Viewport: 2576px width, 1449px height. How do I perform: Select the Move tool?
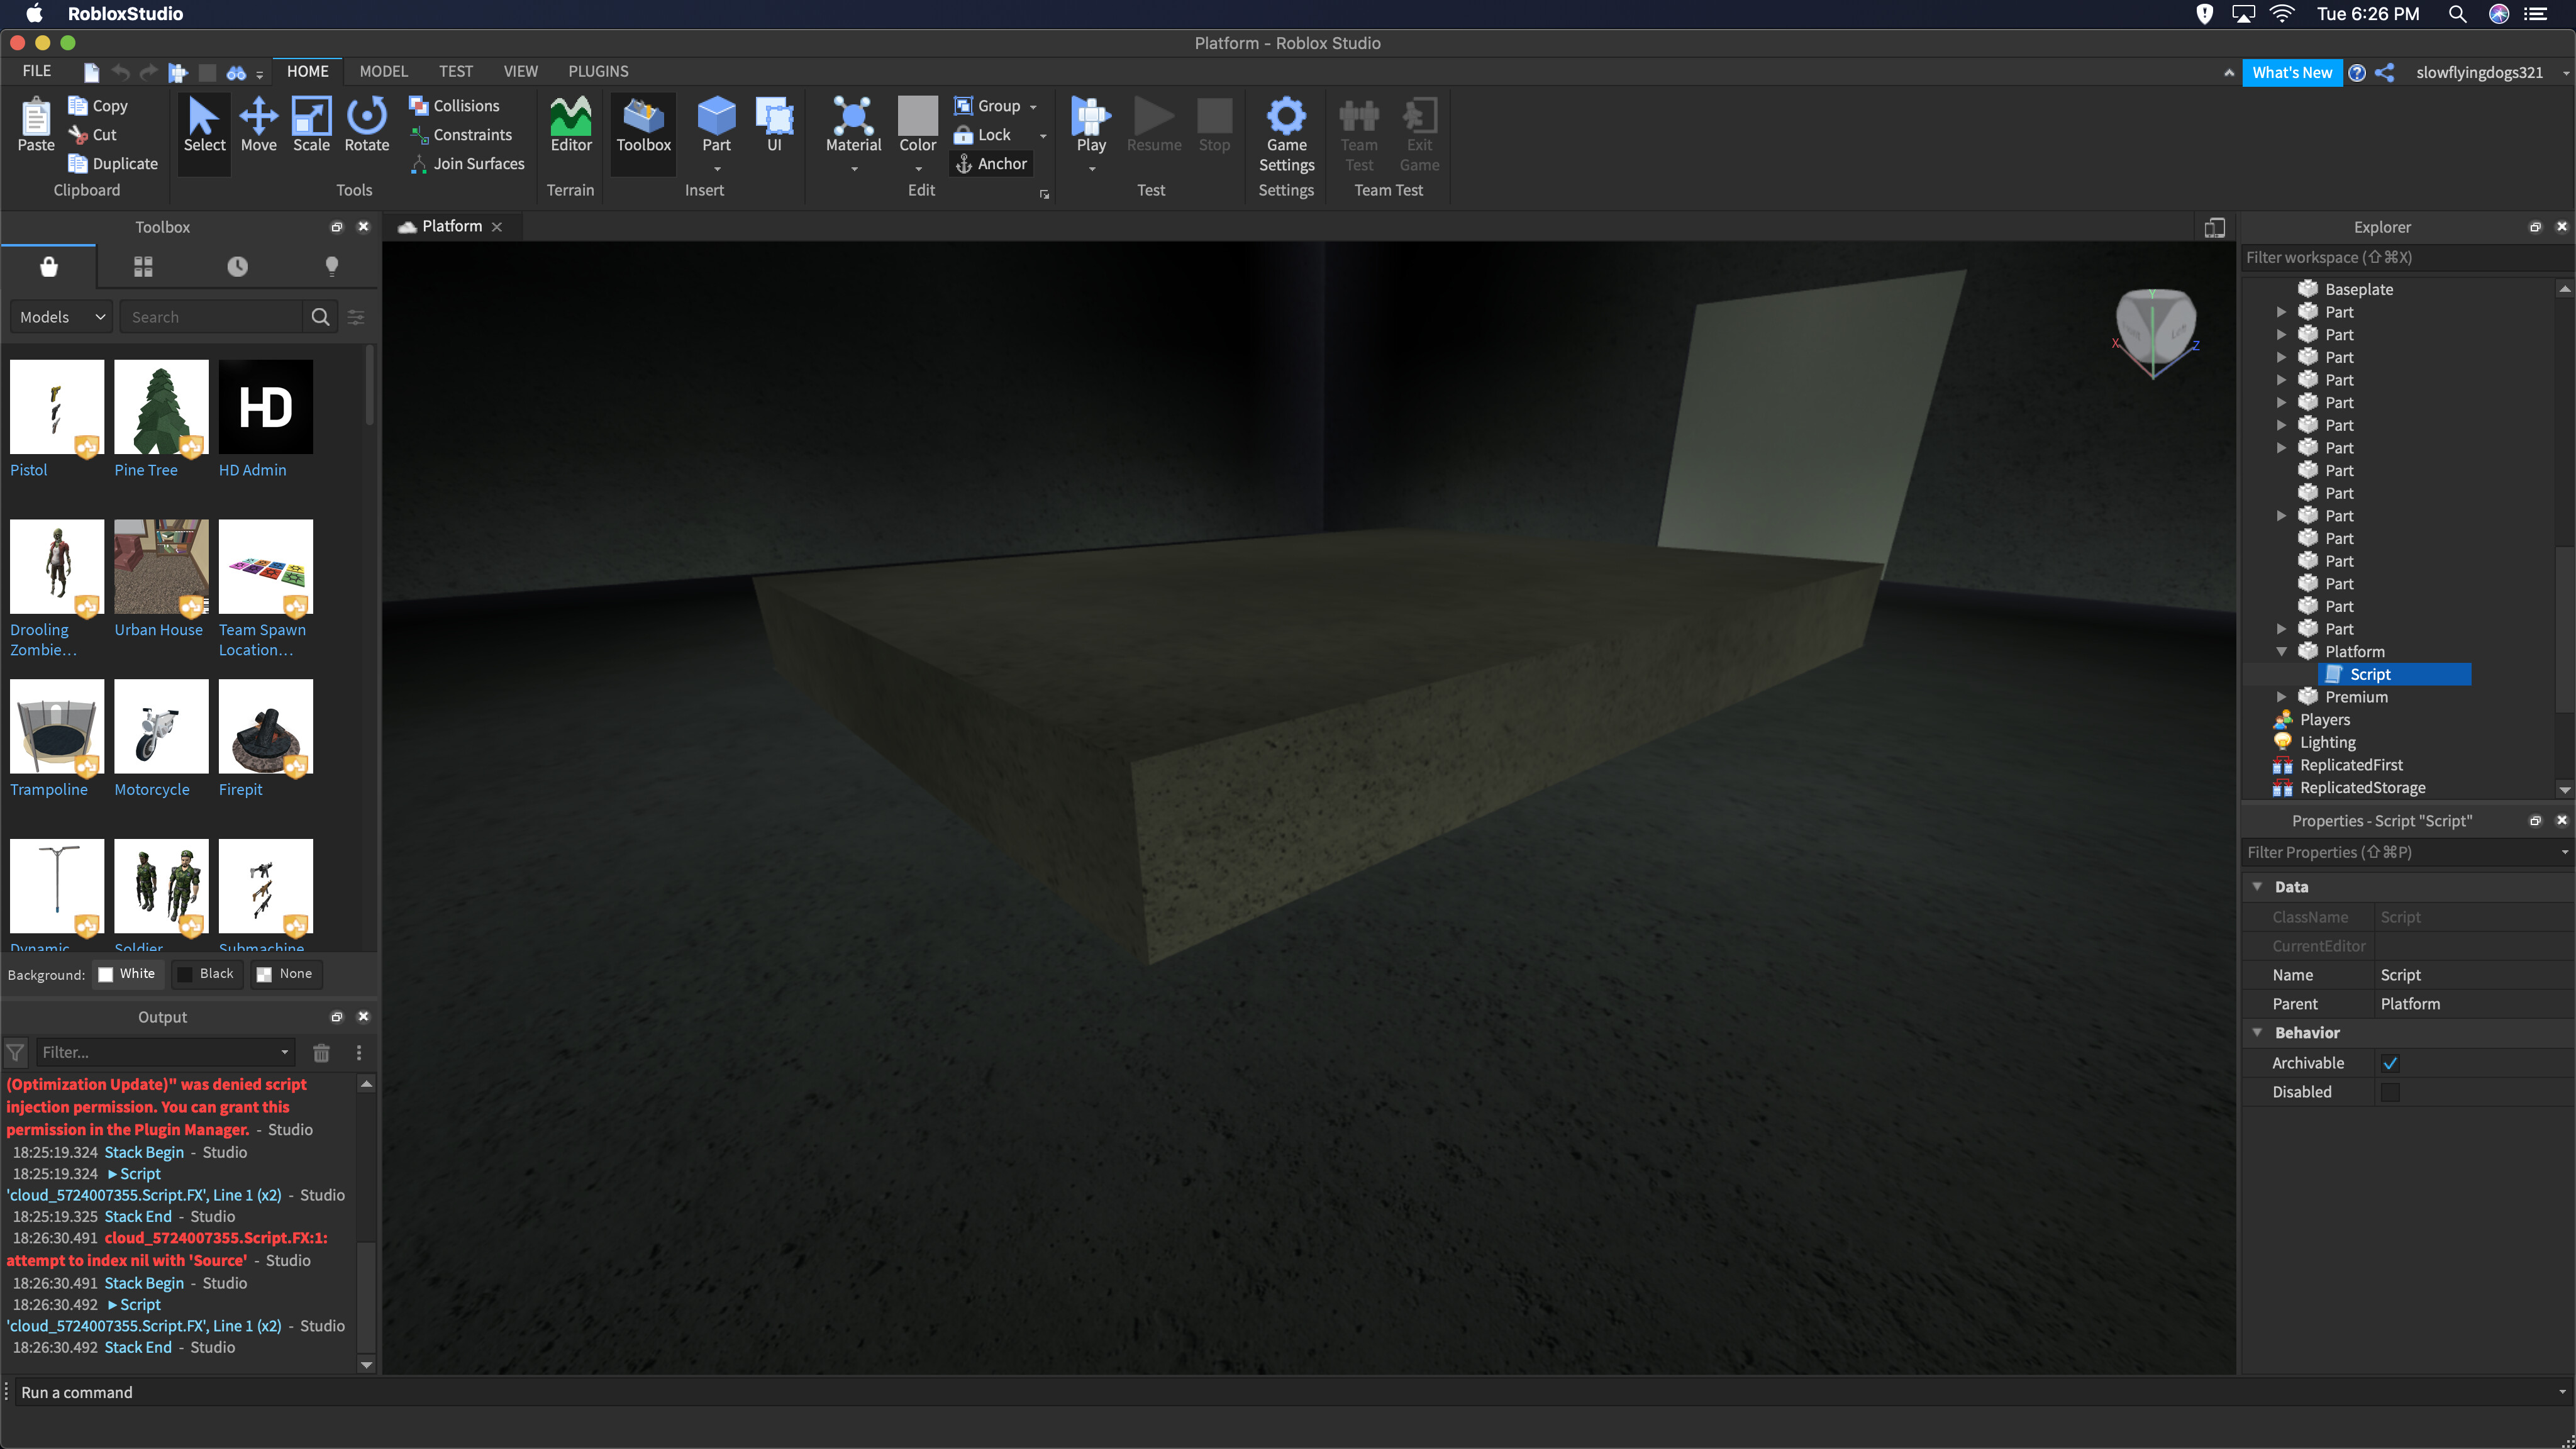click(258, 125)
